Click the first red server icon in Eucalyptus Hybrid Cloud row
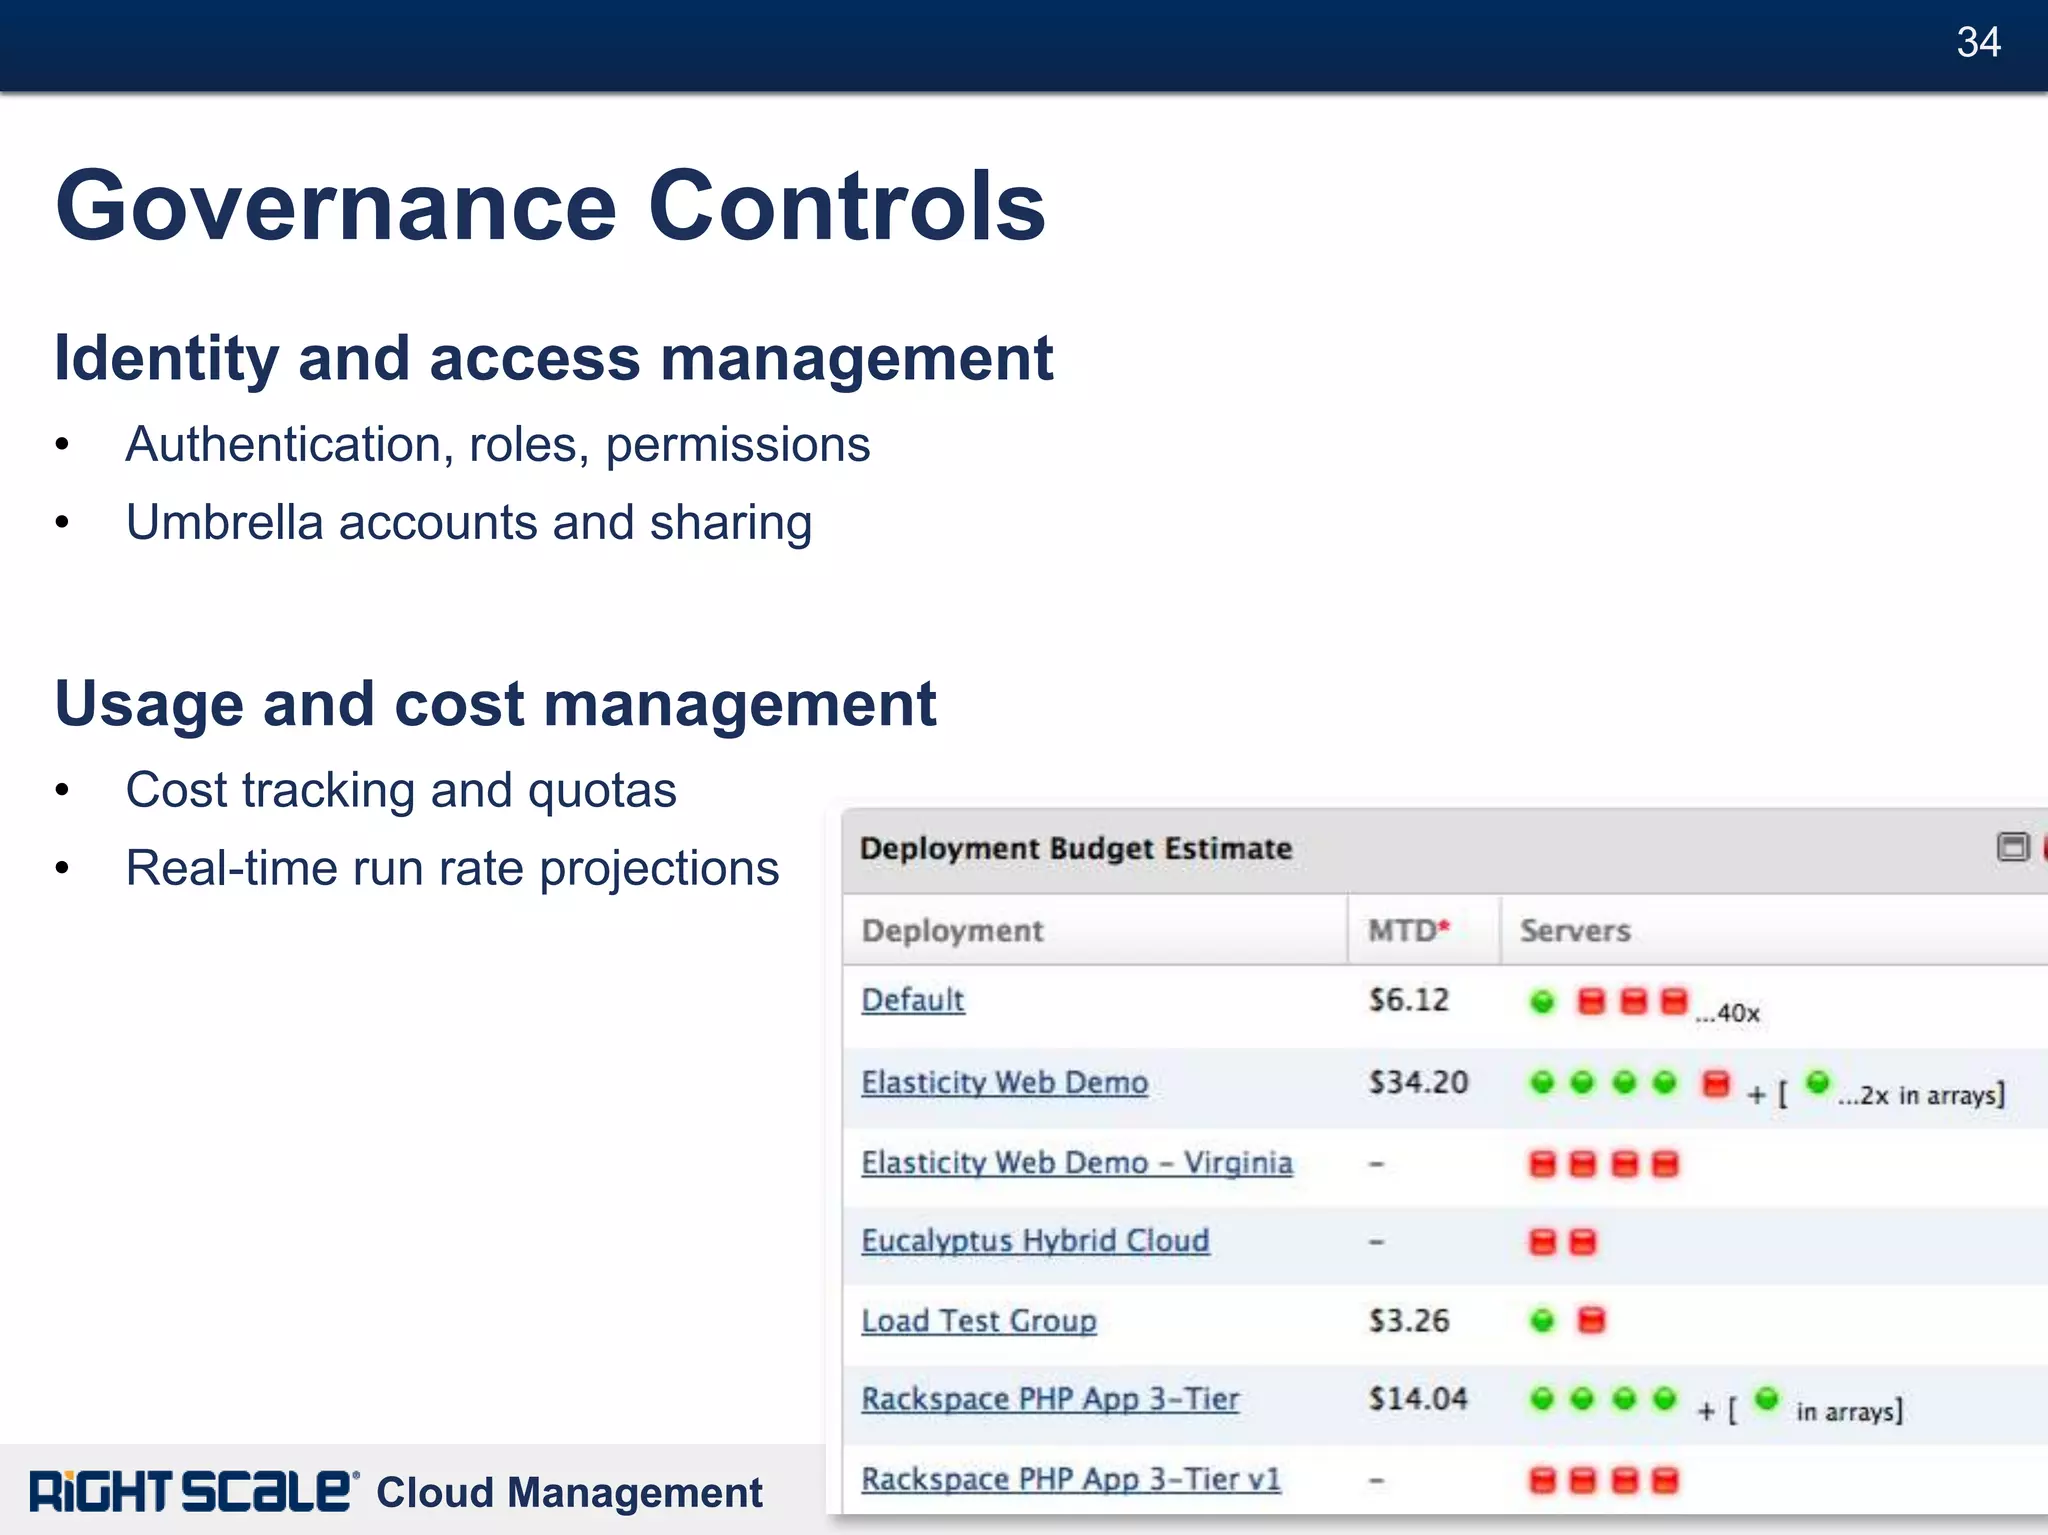This screenshot has width=2048, height=1535. click(1543, 1242)
